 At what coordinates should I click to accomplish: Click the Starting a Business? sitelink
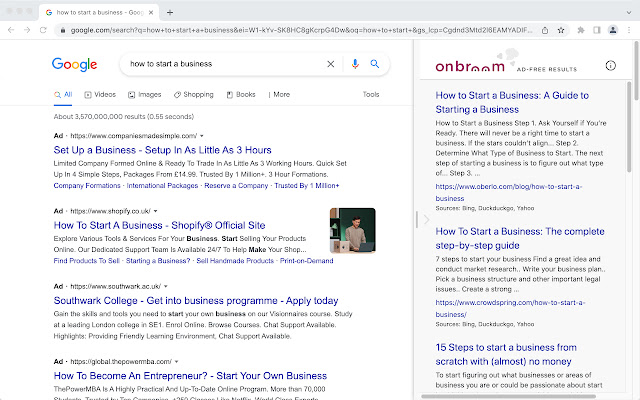tap(158, 261)
